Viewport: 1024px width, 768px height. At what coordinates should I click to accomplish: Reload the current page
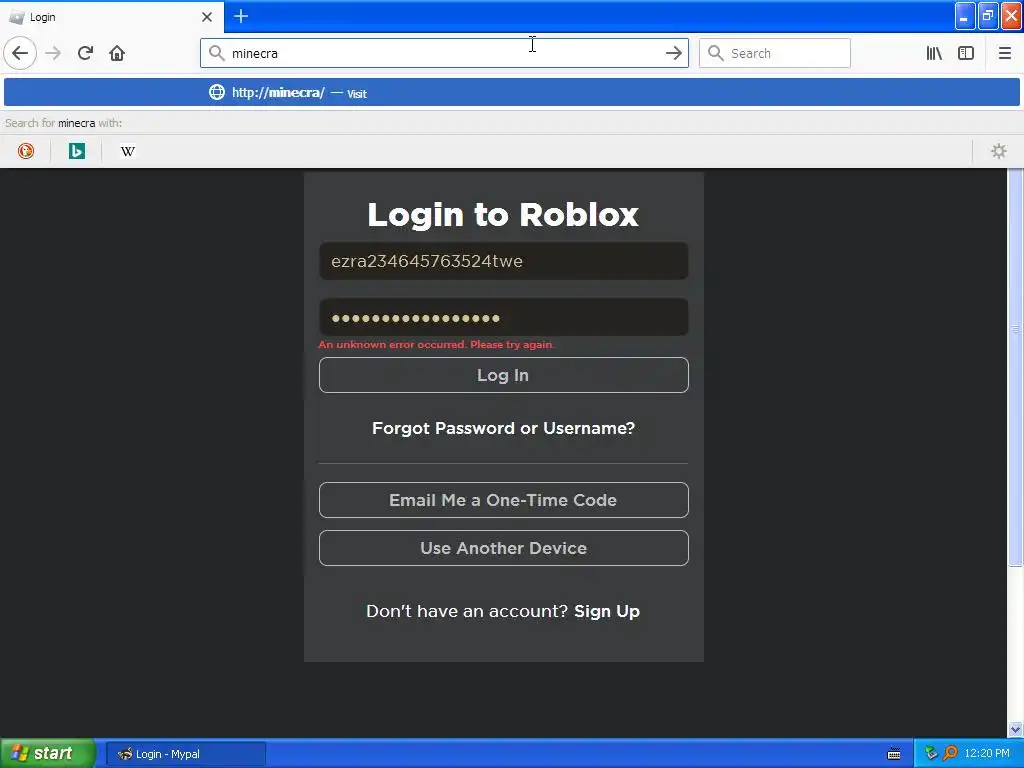(x=85, y=54)
